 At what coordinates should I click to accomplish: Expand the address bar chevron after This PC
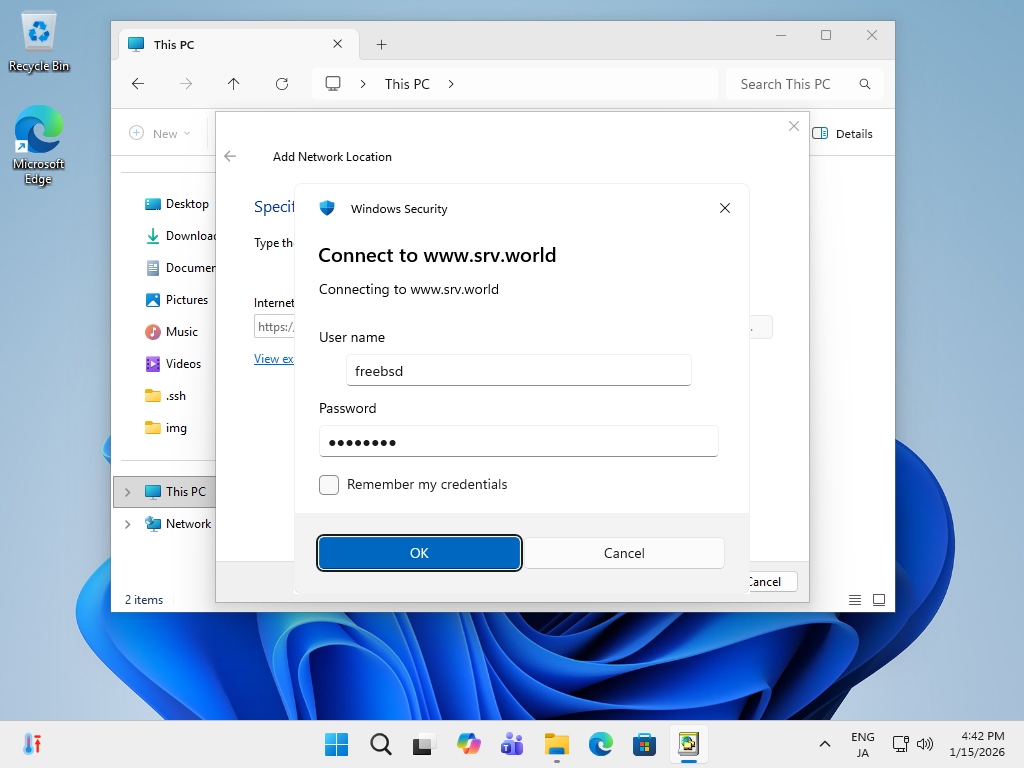click(x=451, y=84)
